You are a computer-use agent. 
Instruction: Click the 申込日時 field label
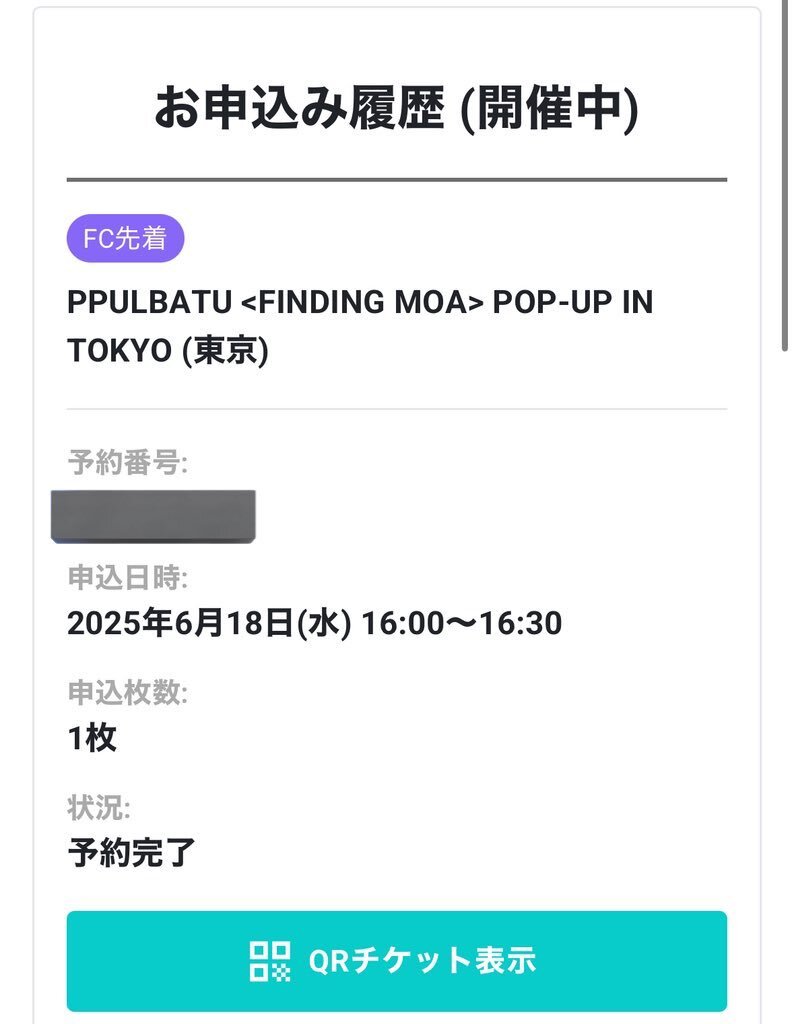pyautogui.click(x=127, y=577)
